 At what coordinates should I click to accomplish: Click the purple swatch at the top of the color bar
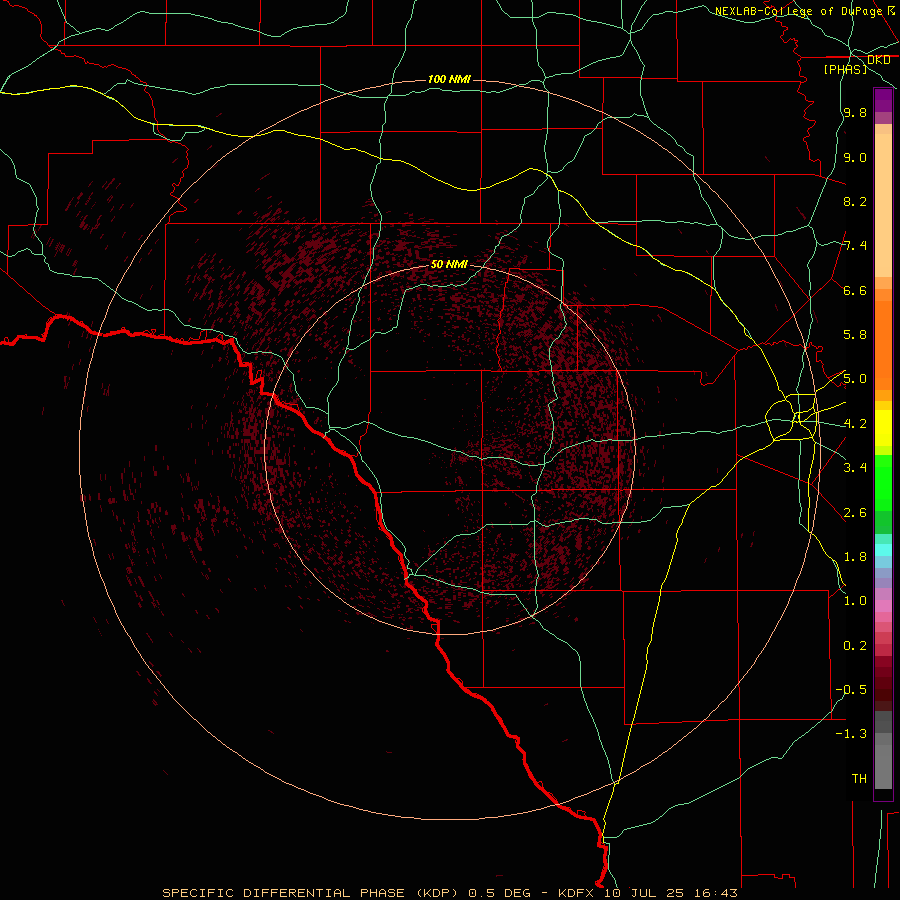coord(883,100)
